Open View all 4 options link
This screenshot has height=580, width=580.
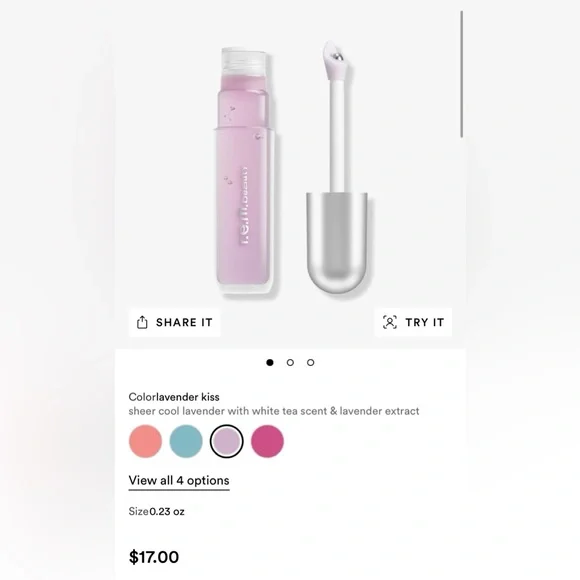[x=179, y=480]
